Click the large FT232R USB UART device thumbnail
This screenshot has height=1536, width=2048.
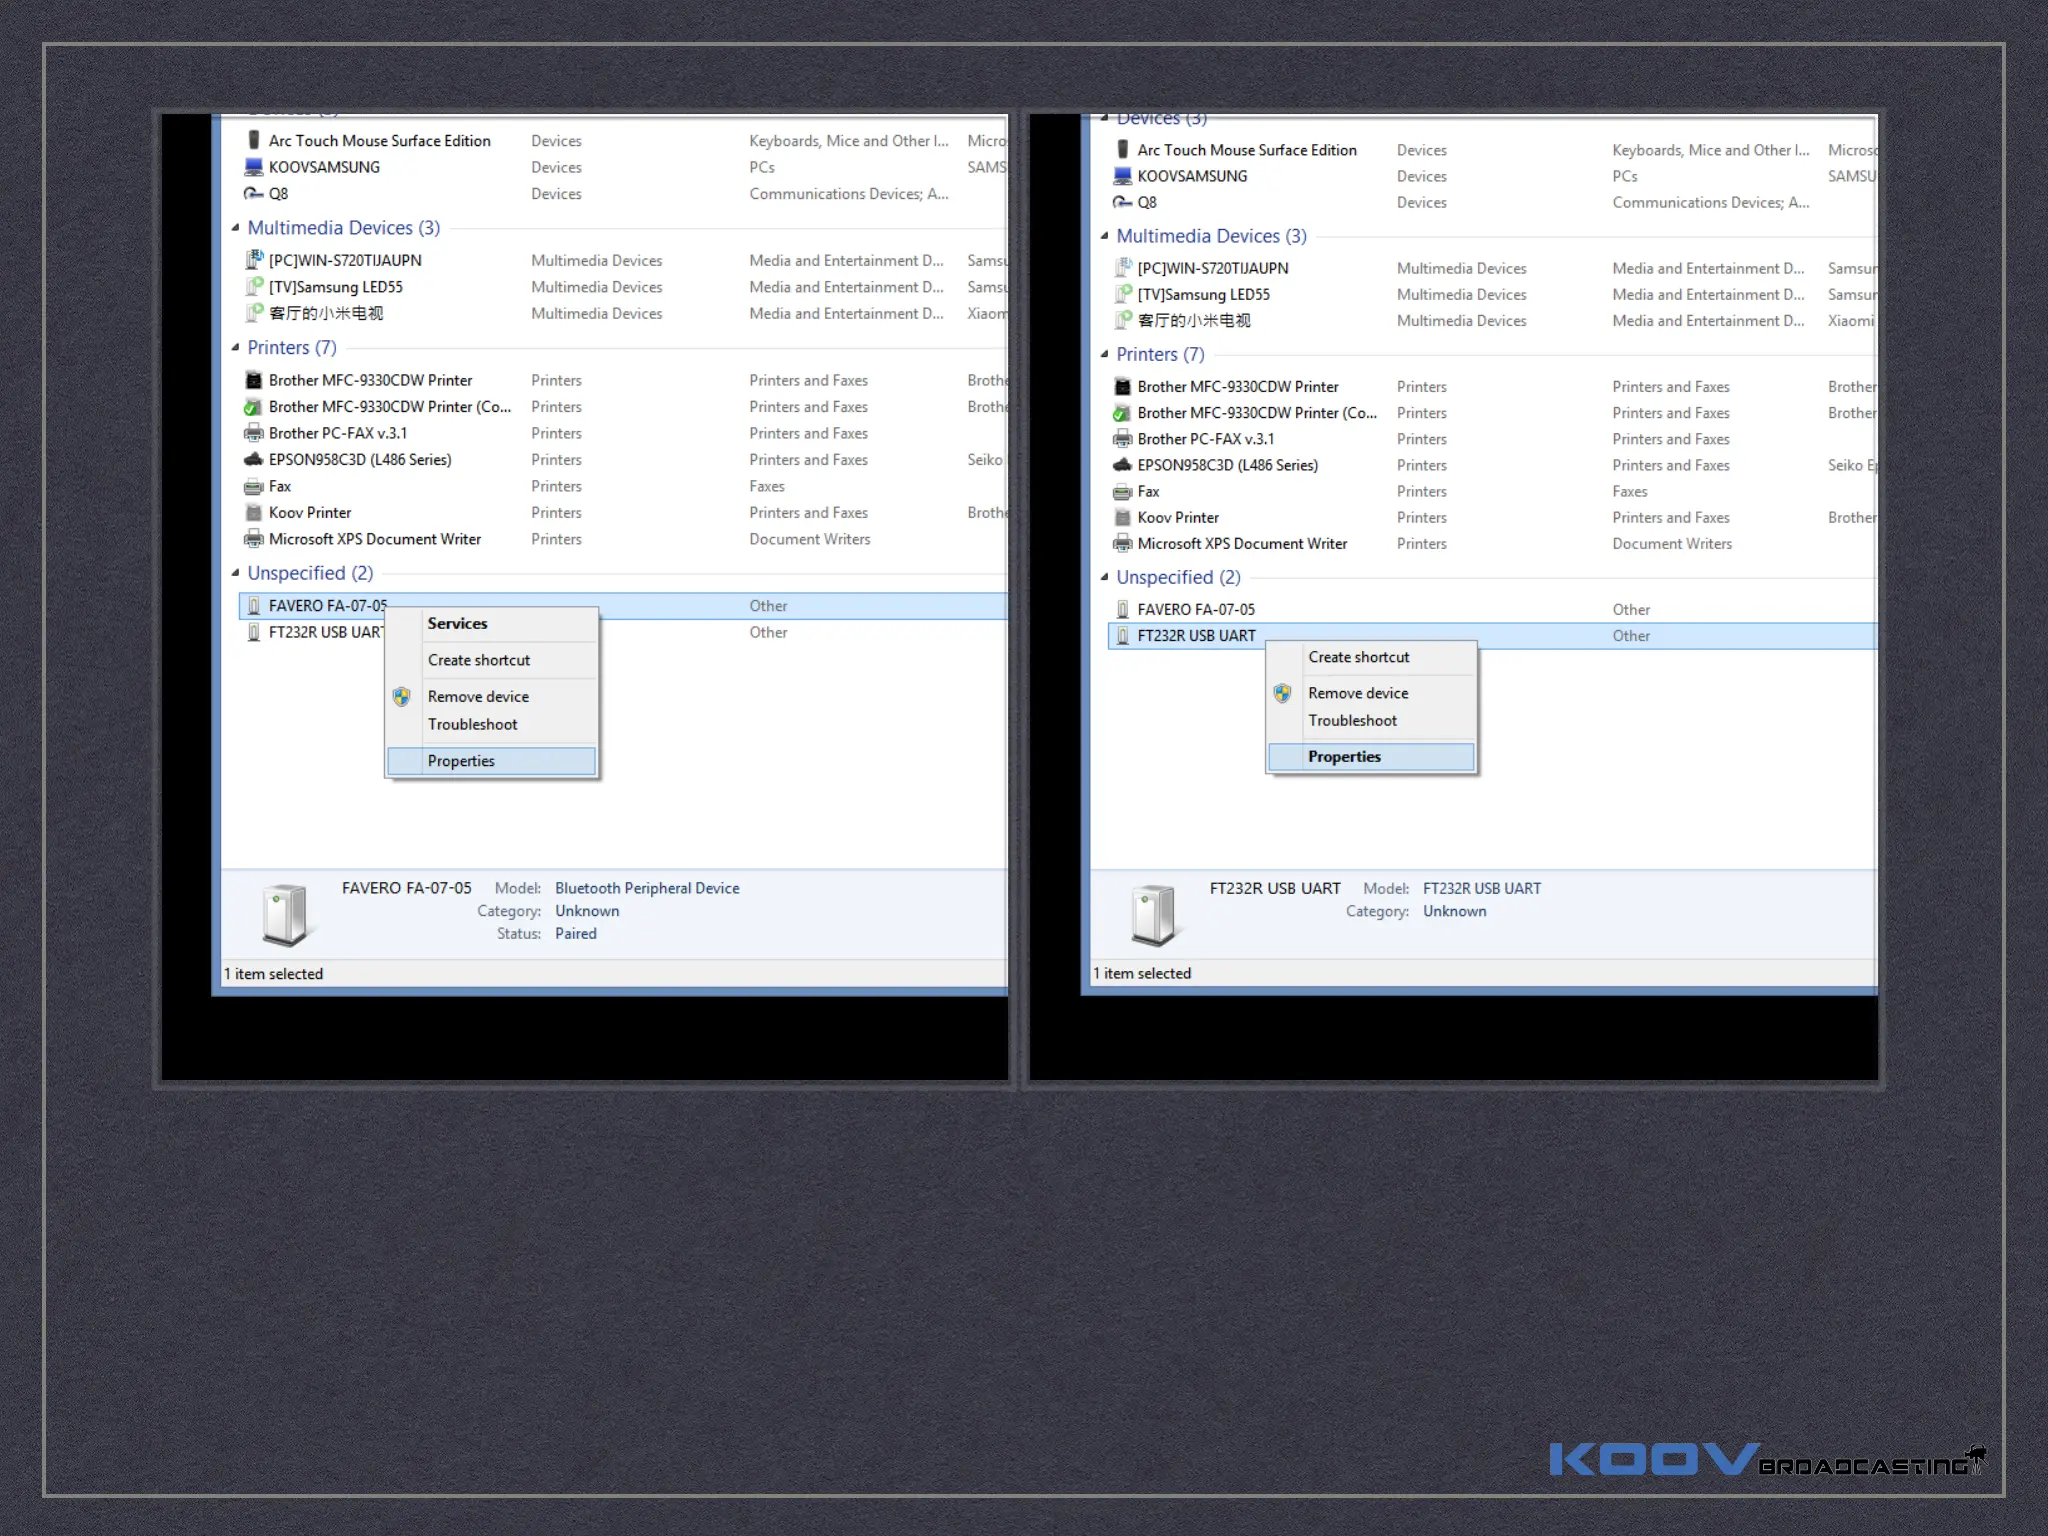[1152, 914]
